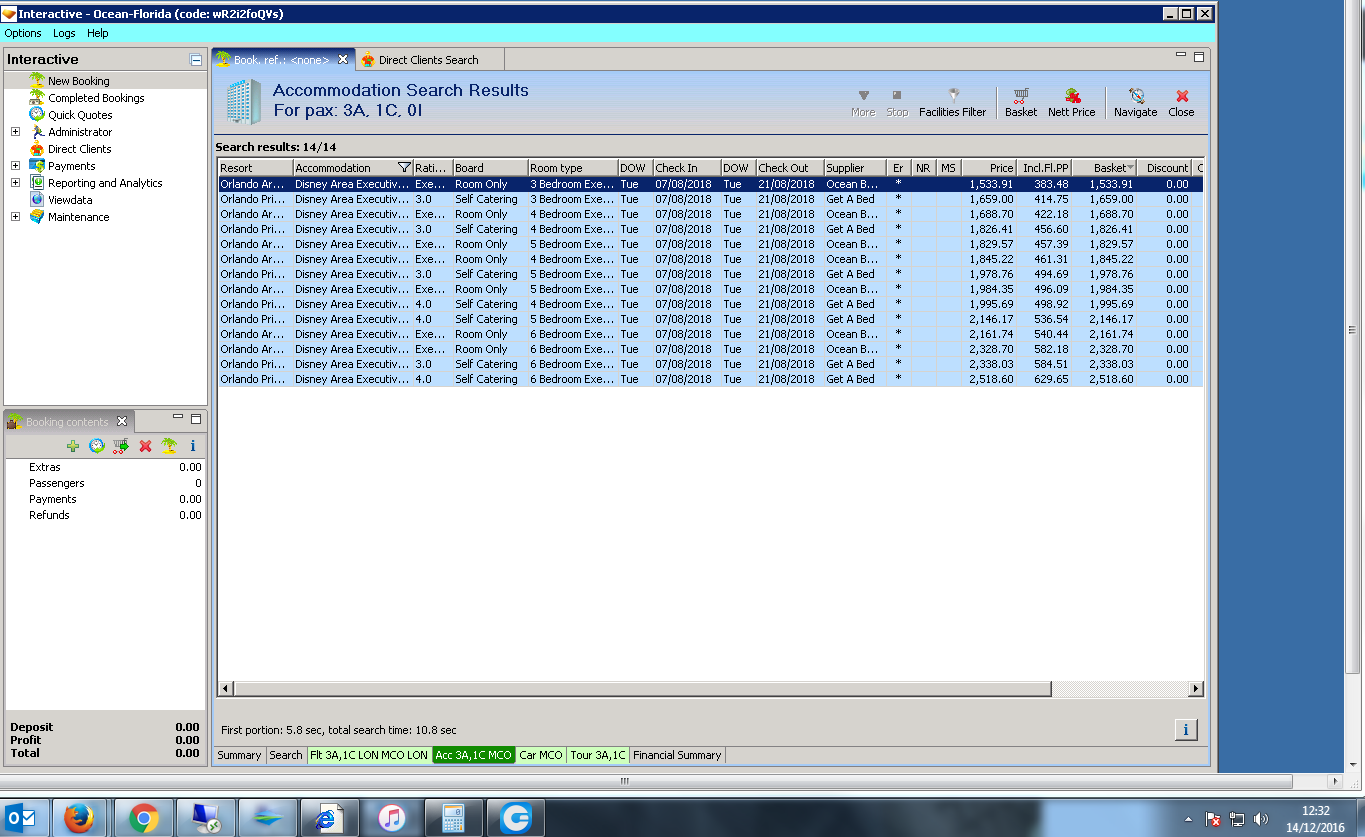Click the results table horizontal scrollbar thumb

pyautogui.click(x=643, y=689)
